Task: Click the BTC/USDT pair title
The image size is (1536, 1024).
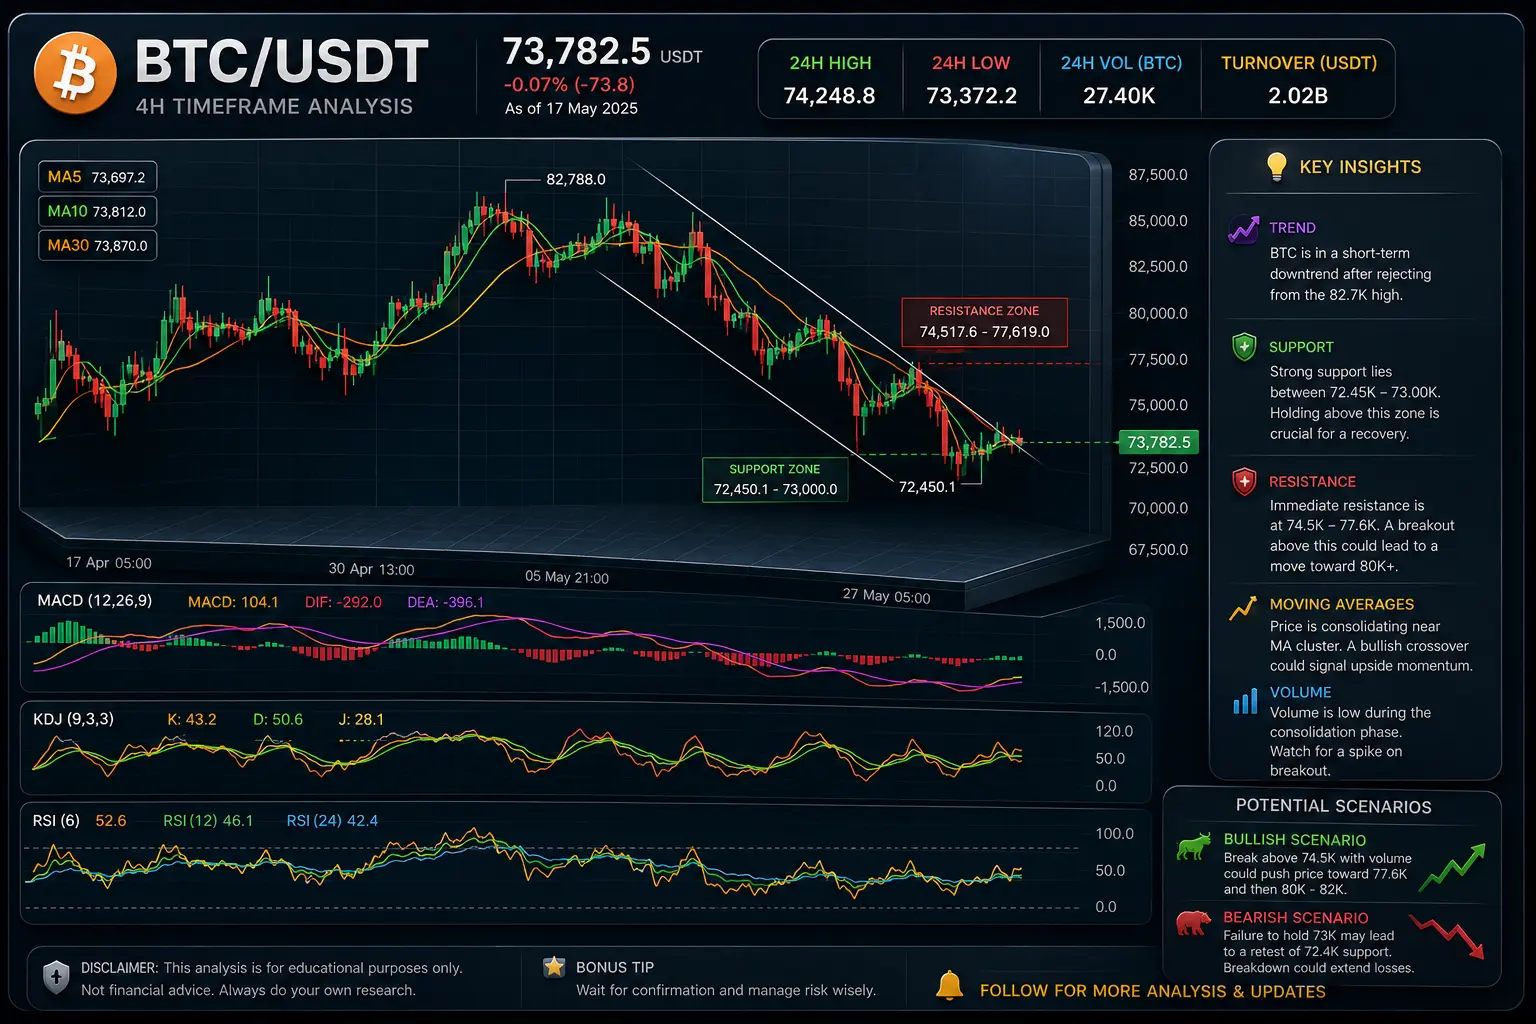Action: click(281, 61)
